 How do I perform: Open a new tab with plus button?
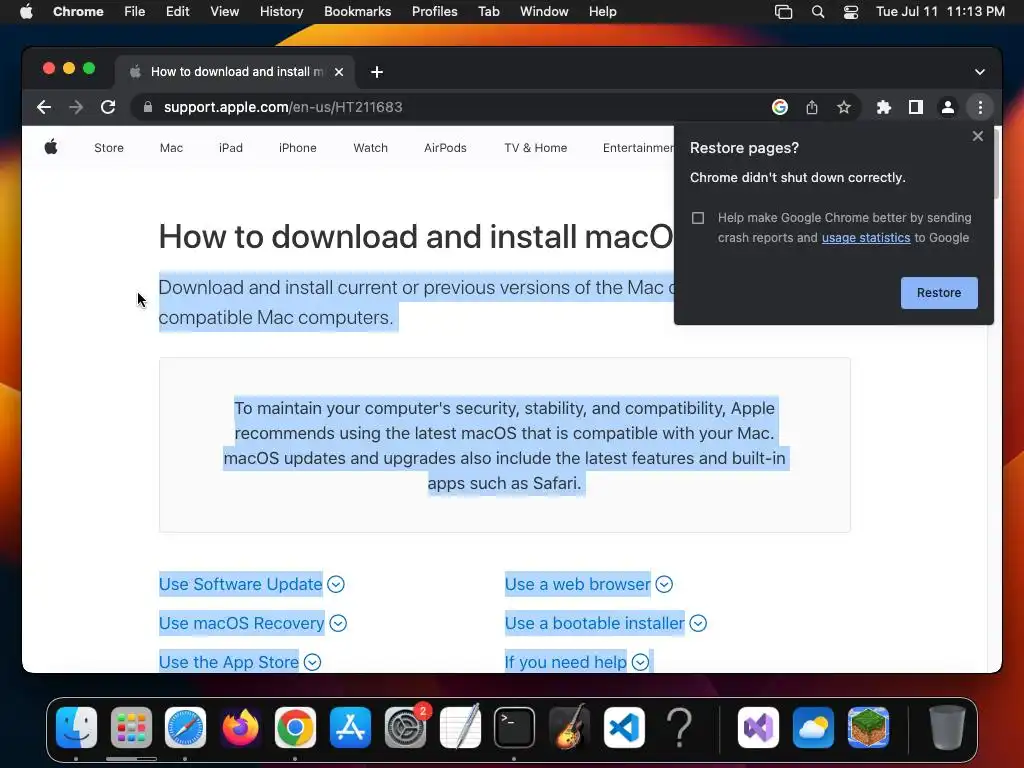tap(377, 72)
